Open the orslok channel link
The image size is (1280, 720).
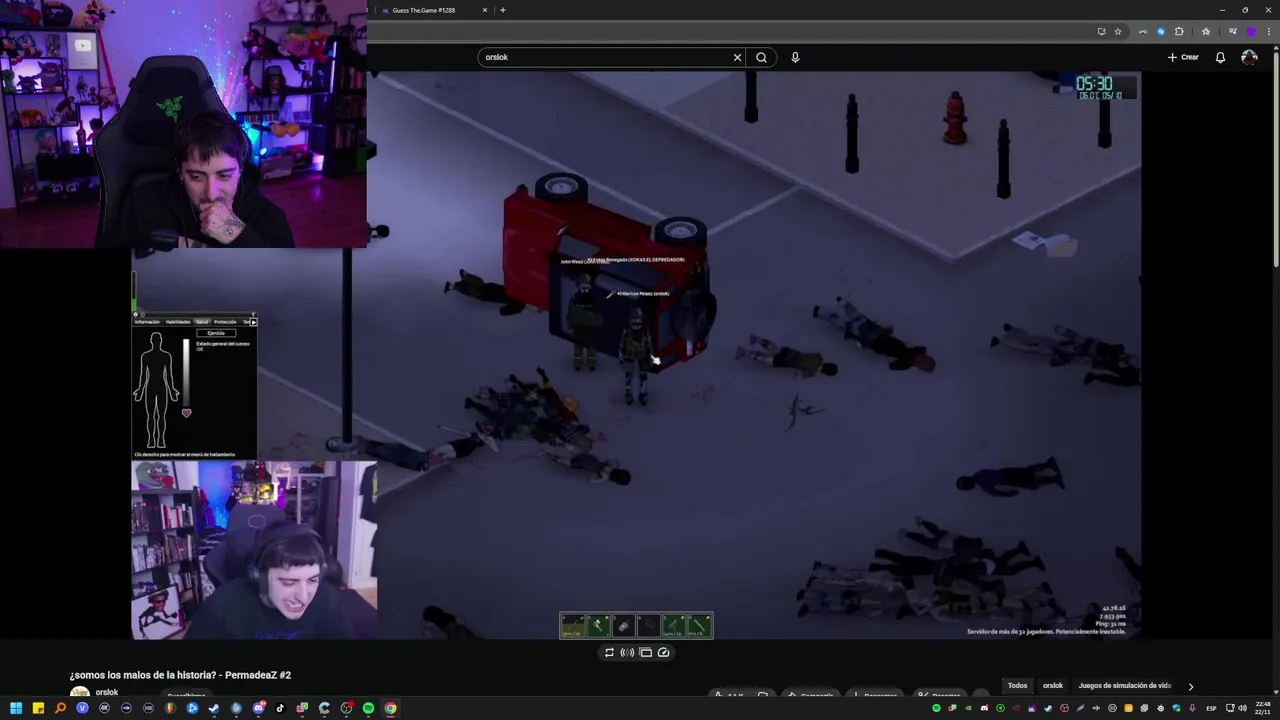tap(107, 692)
